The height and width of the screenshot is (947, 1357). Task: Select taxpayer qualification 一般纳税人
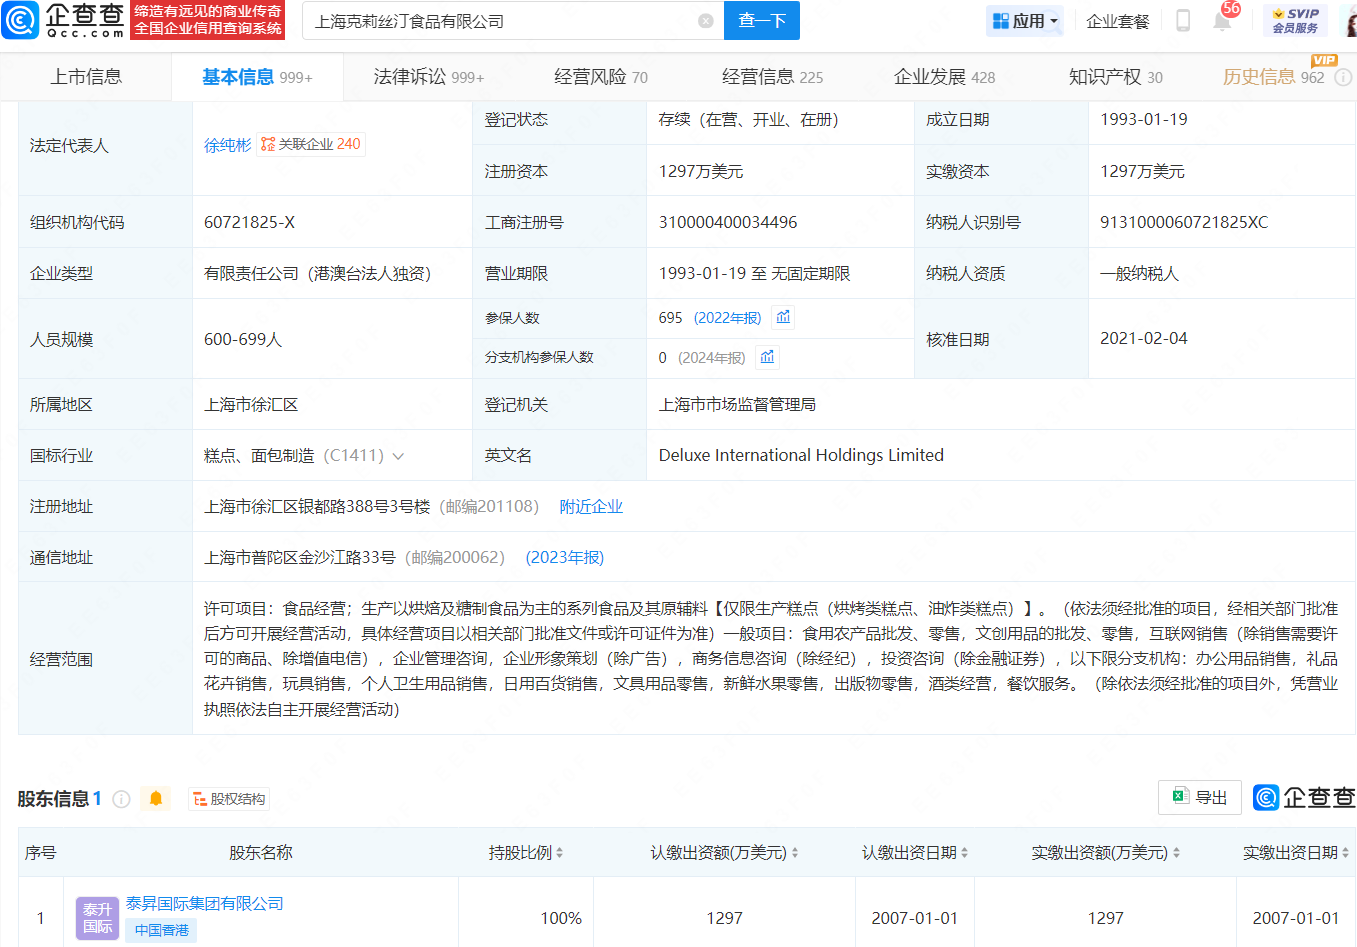click(x=1139, y=273)
